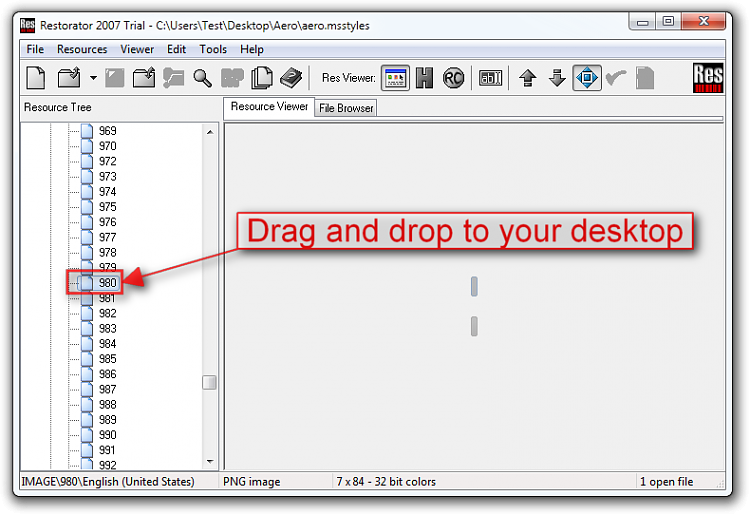The height and width of the screenshot is (515, 750).
Task: Select resource 980 in the tree
Action: tap(108, 283)
